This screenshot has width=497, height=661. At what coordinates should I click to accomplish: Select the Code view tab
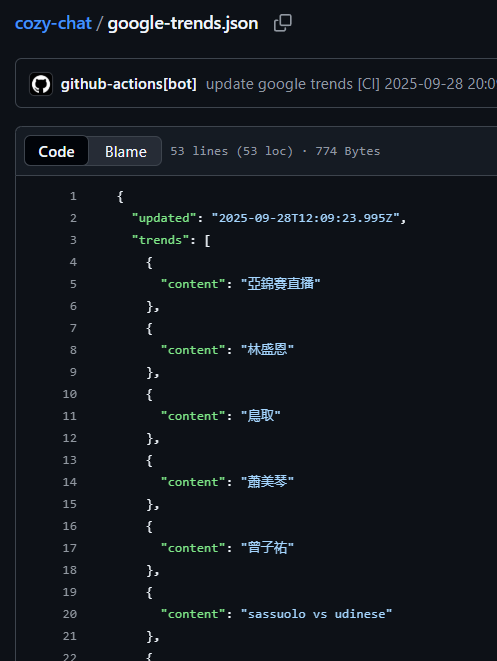pos(56,151)
